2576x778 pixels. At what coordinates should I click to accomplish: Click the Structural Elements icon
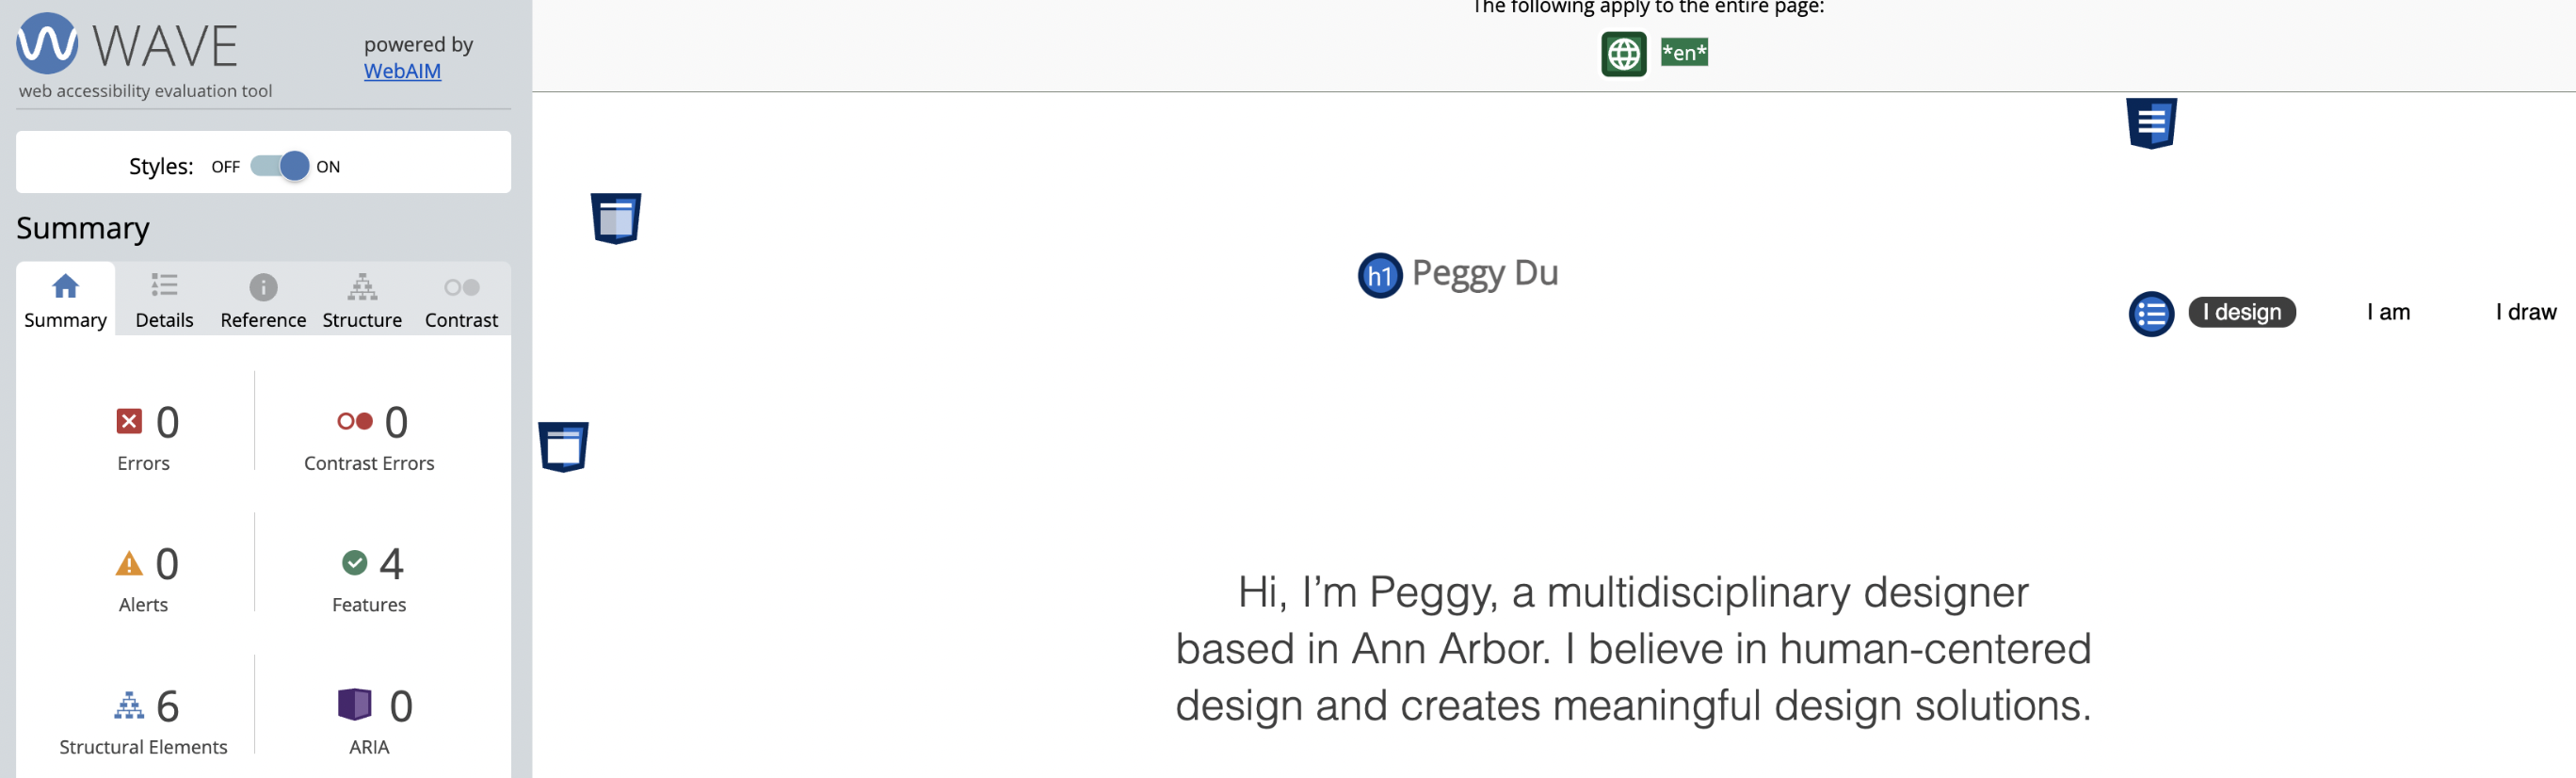pyautogui.click(x=129, y=706)
